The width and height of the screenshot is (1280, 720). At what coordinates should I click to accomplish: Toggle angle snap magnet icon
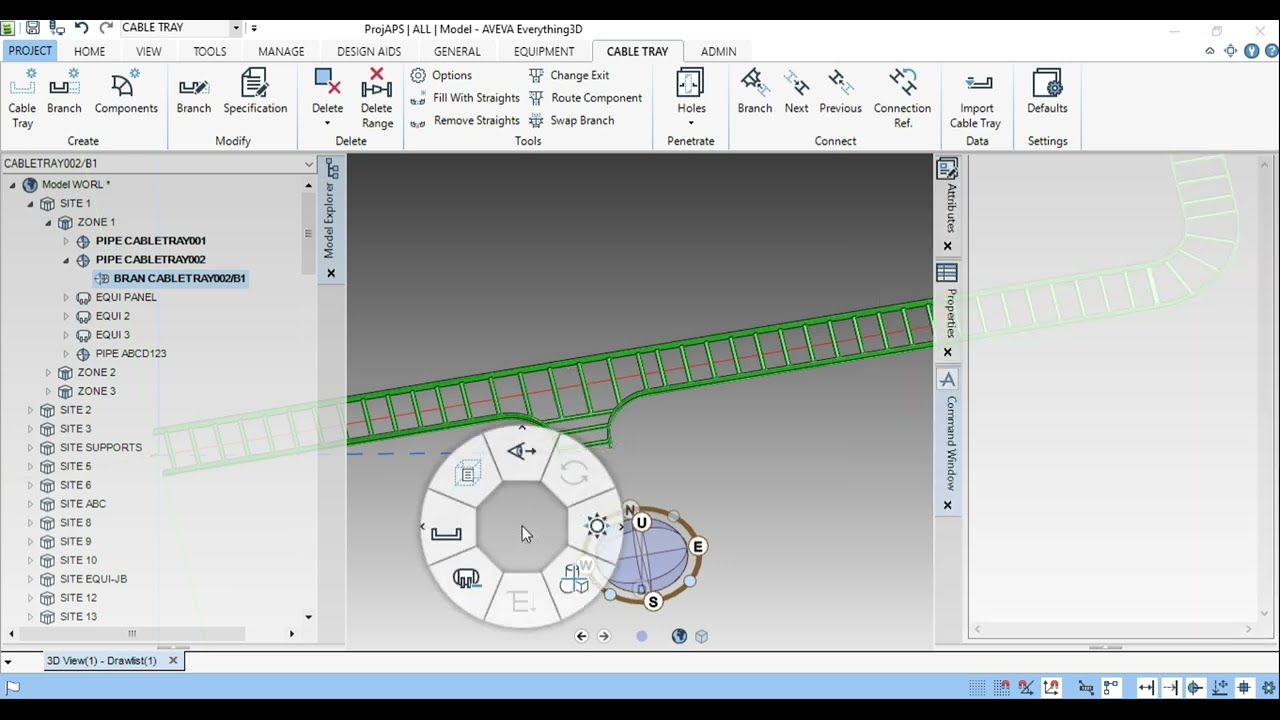tap(1027, 687)
